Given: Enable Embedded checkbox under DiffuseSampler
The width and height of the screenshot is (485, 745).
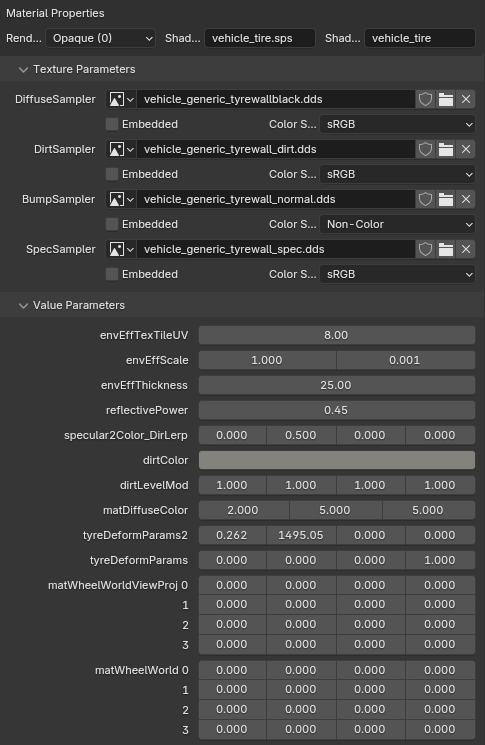Looking at the screenshot, I should point(112,124).
